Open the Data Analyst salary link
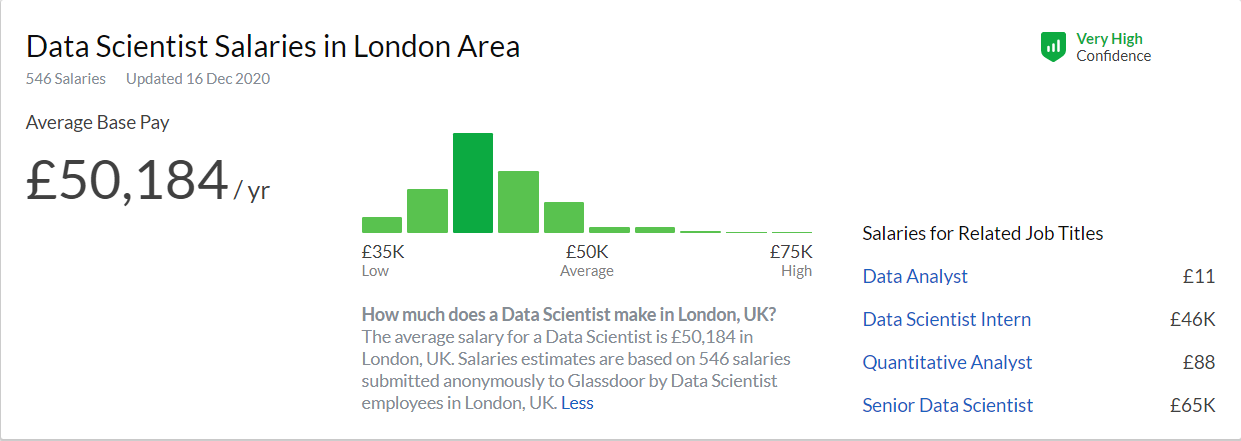Screen dimensions: 1241x441 915,277
